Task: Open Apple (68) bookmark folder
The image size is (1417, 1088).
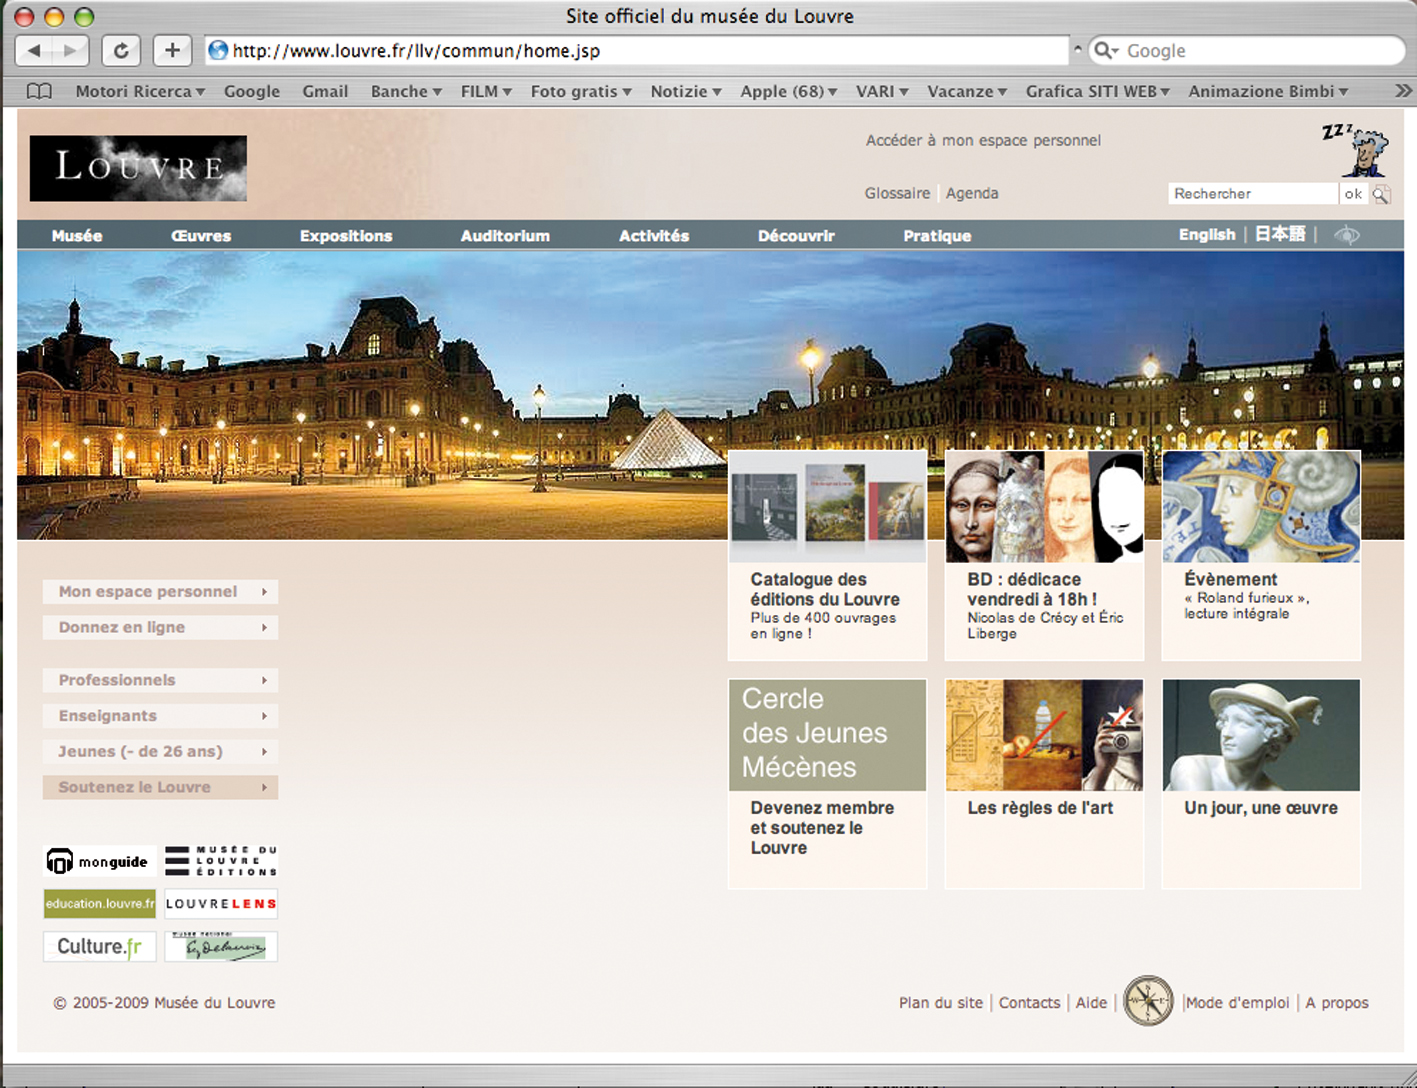Action: click(788, 91)
